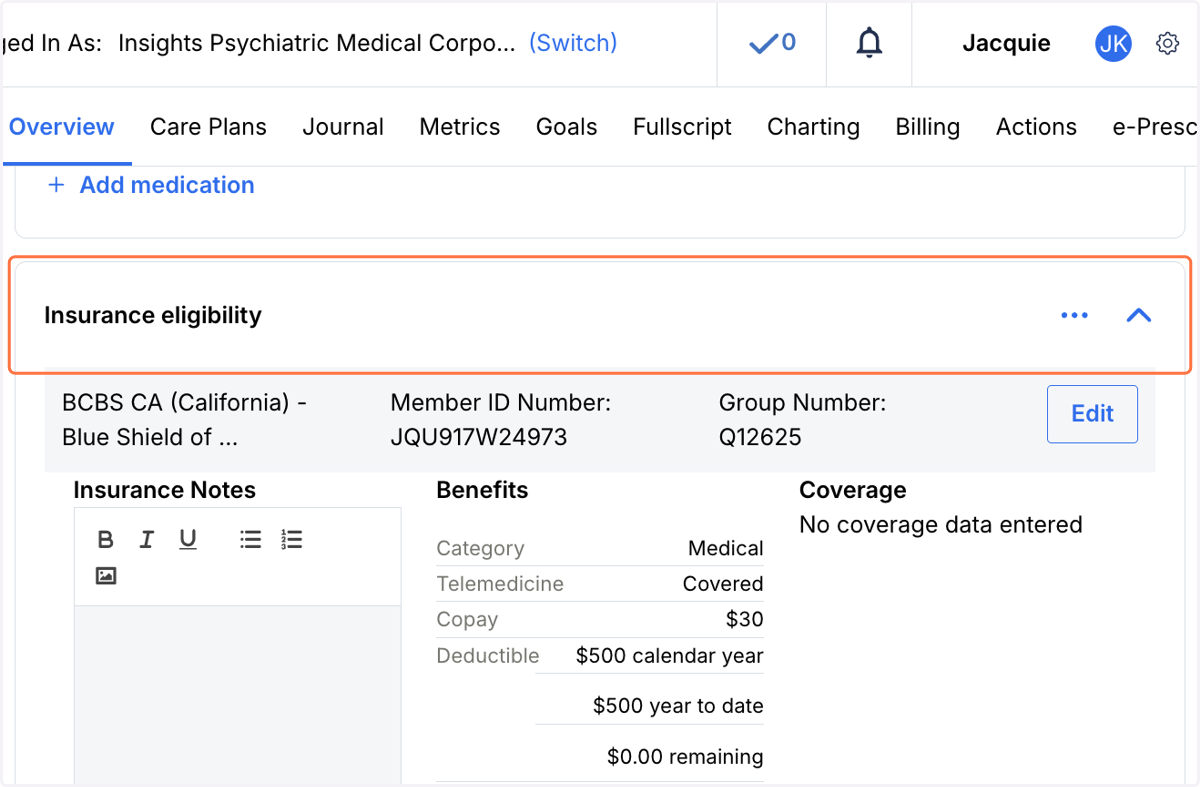Go to the Metrics tab

(460, 127)
